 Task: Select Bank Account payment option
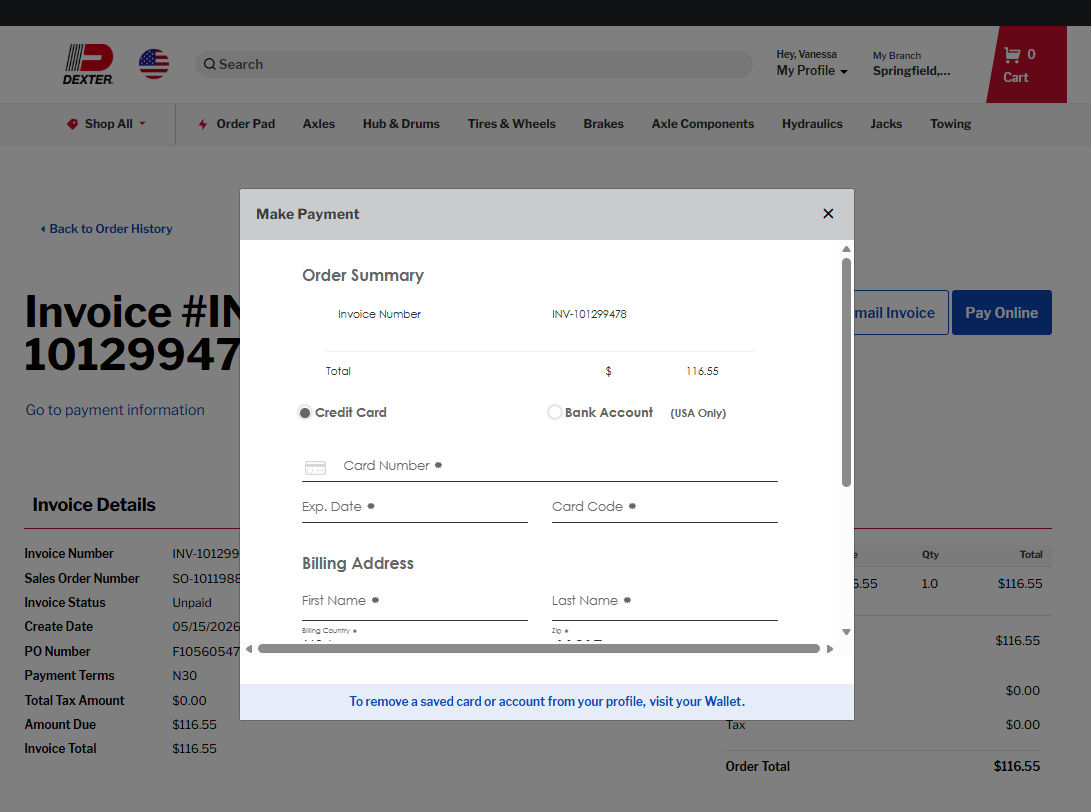[555, 412]
